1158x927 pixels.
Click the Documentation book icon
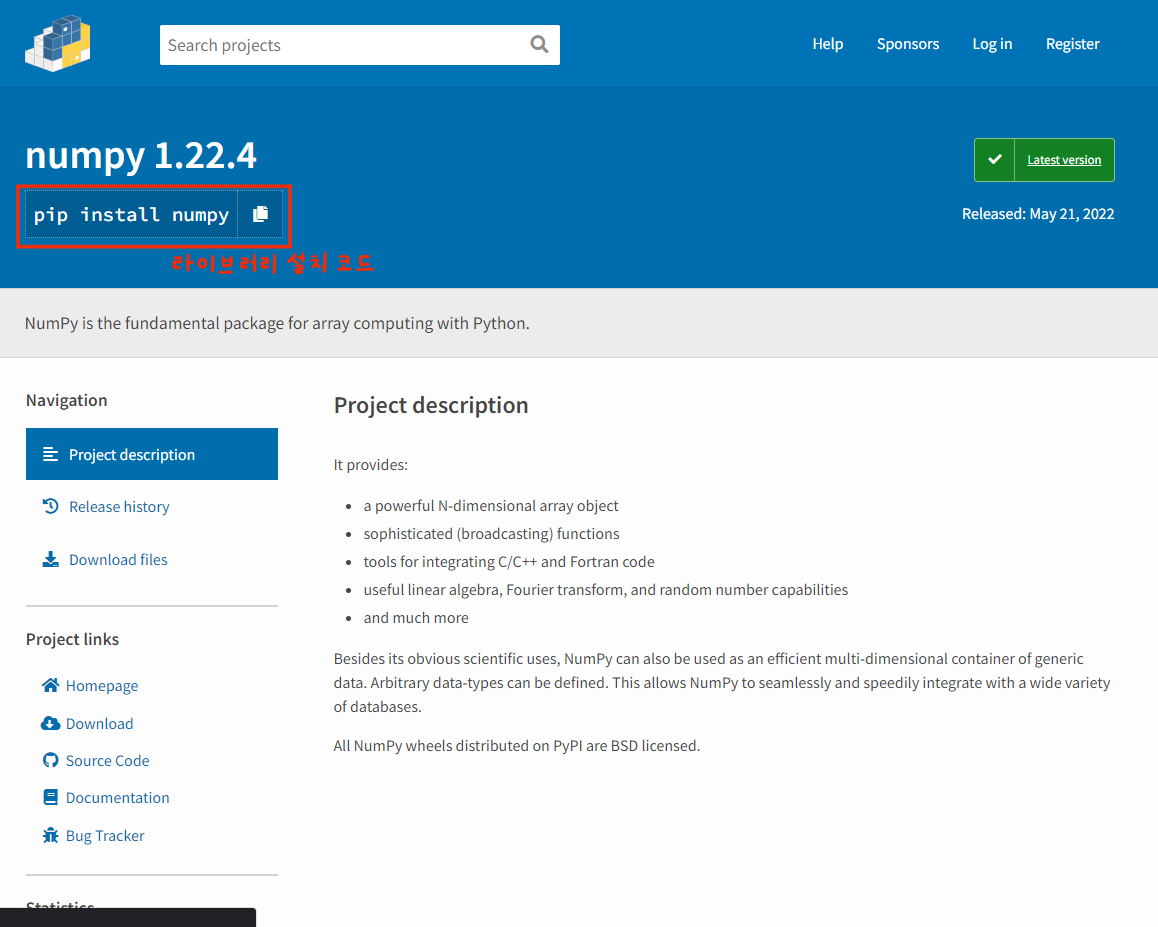pyautogui.click(x=50, y=797)
